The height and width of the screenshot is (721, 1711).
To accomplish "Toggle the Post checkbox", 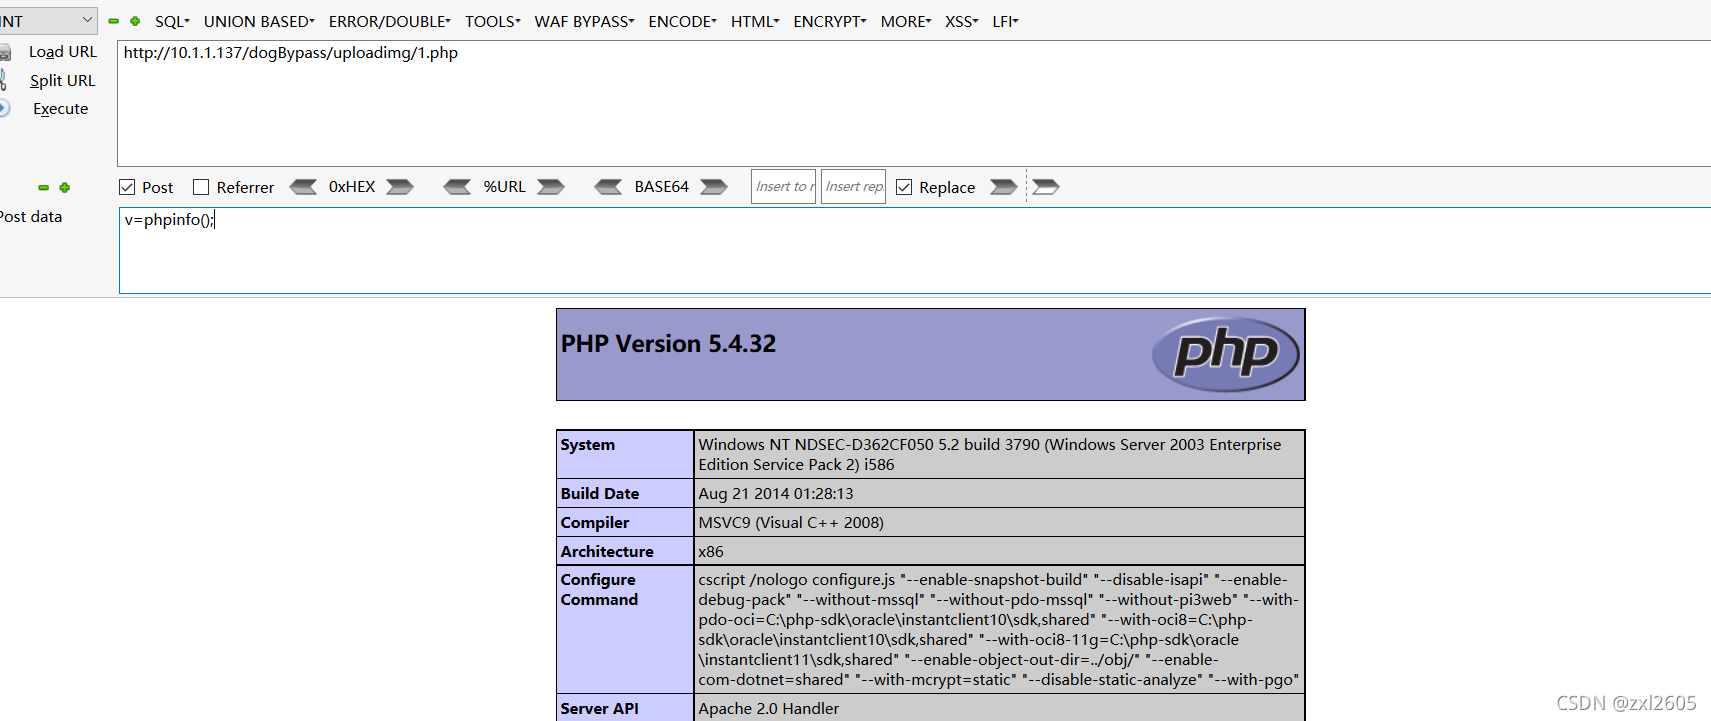I will click(x=127, y=187).
